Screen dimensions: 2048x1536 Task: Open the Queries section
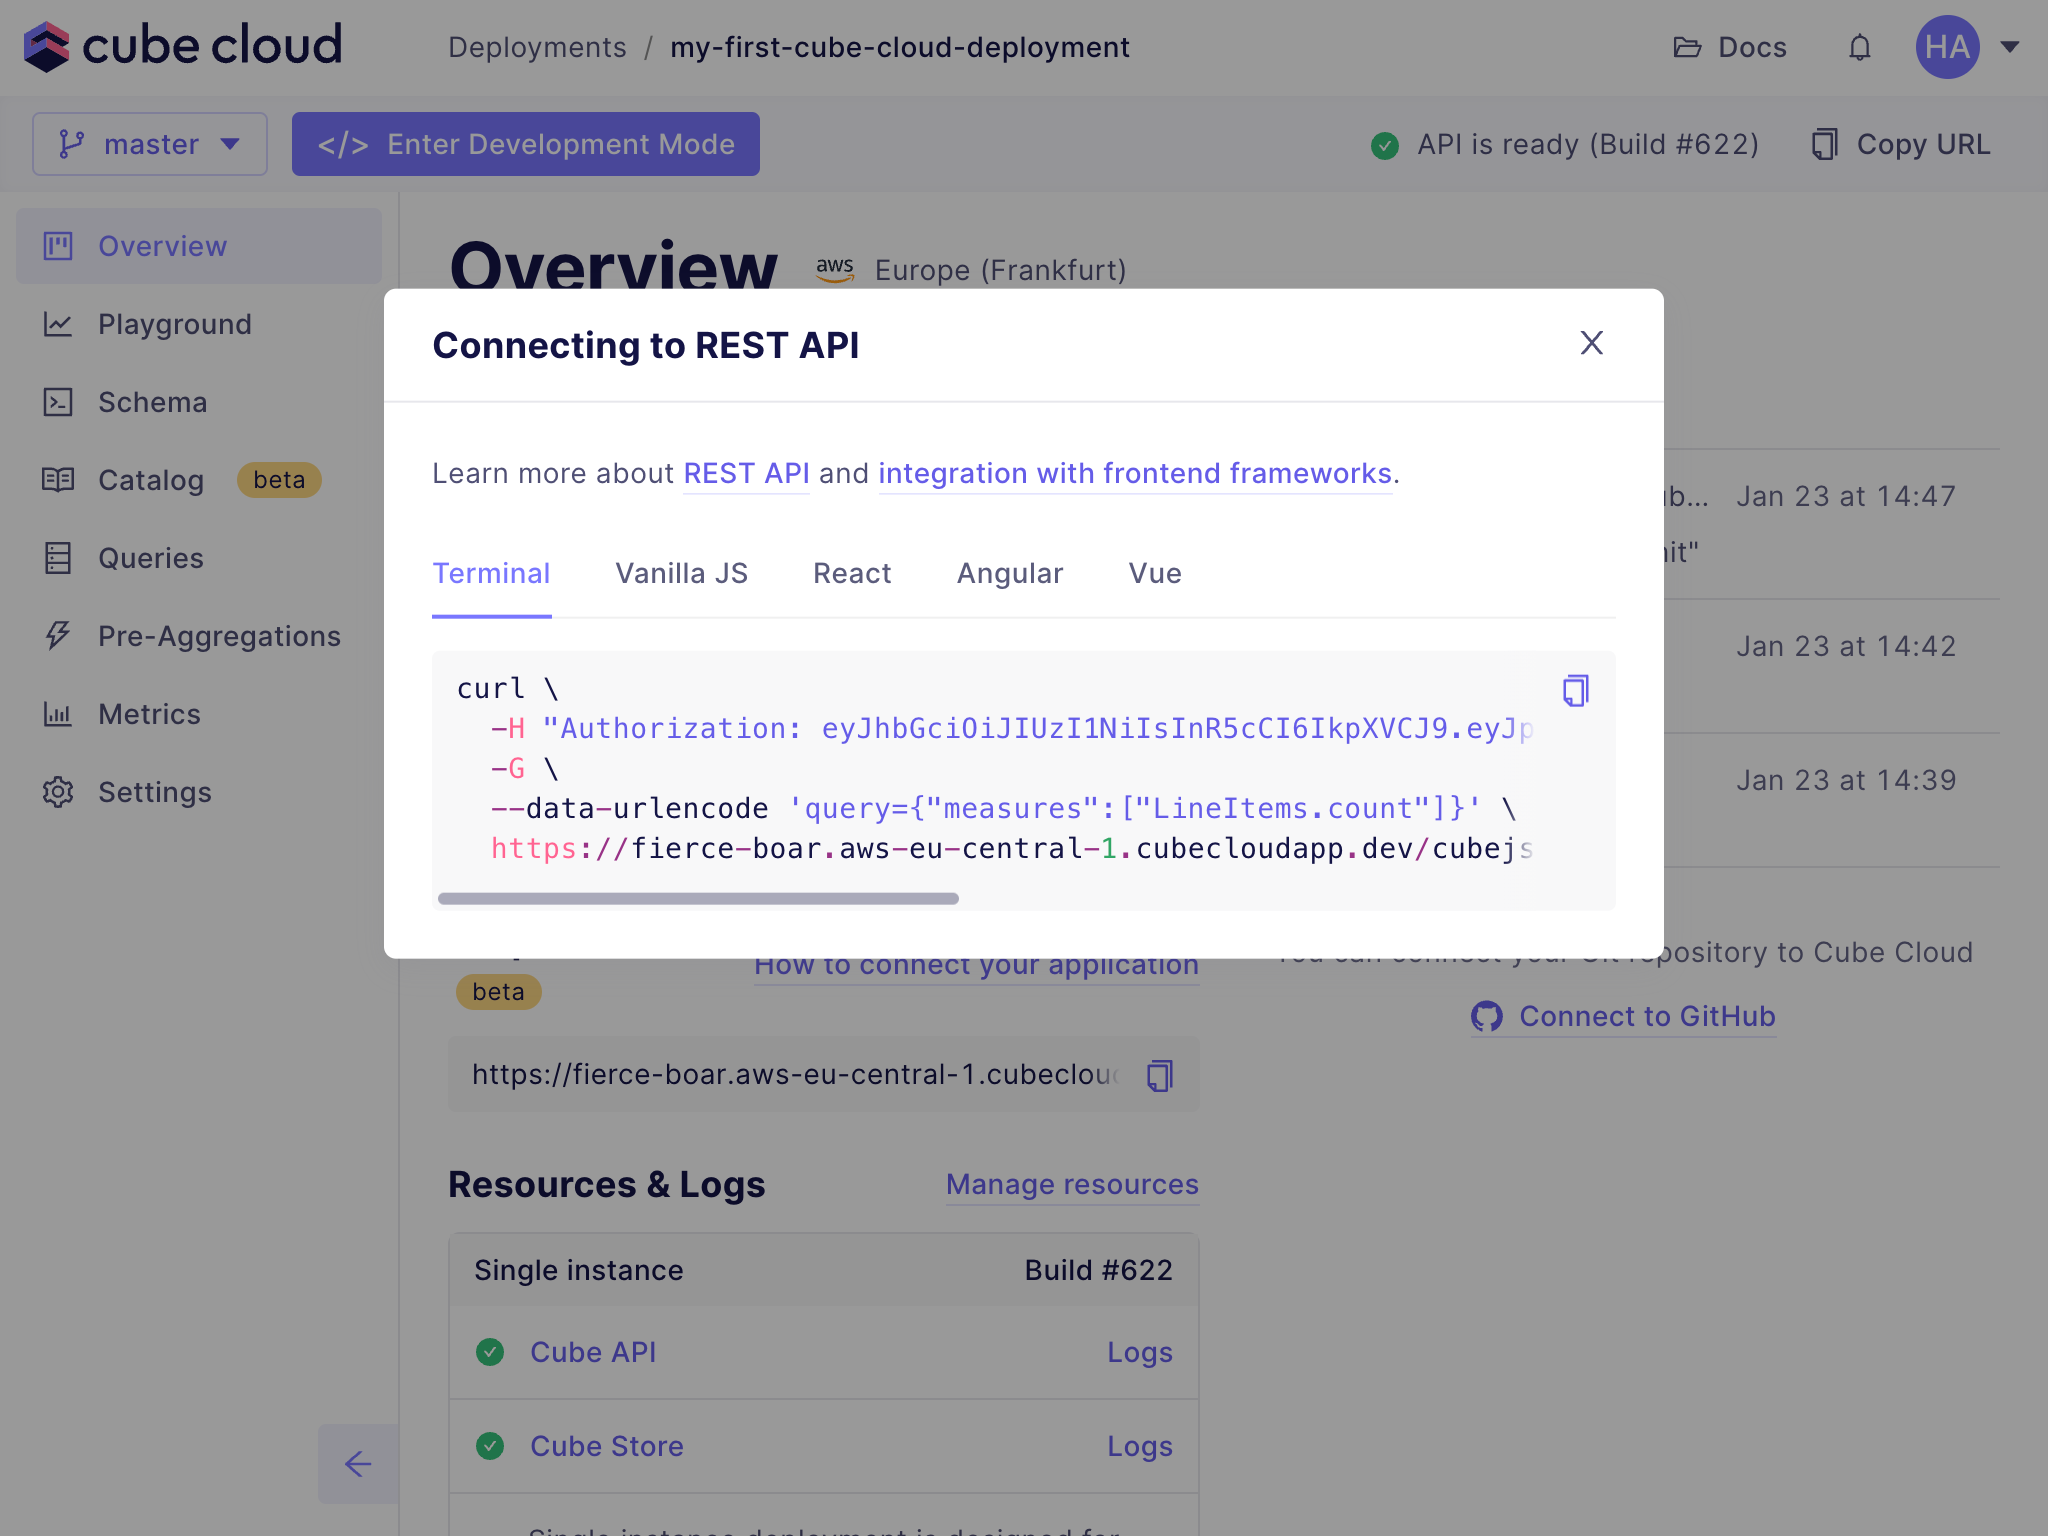(150, 558)
